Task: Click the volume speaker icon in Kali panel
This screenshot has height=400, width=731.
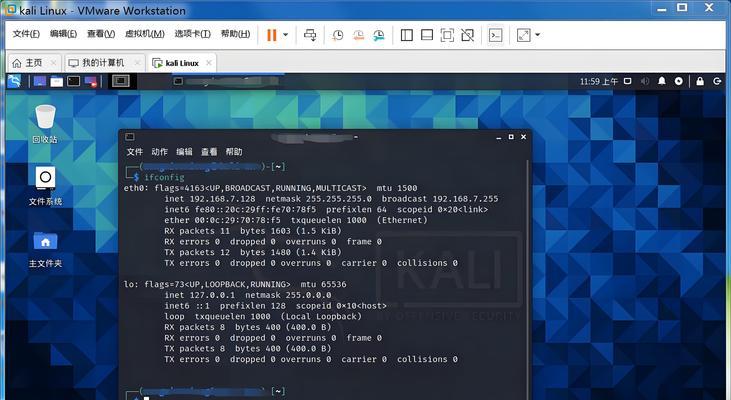Action: click(x=645, y=81)
